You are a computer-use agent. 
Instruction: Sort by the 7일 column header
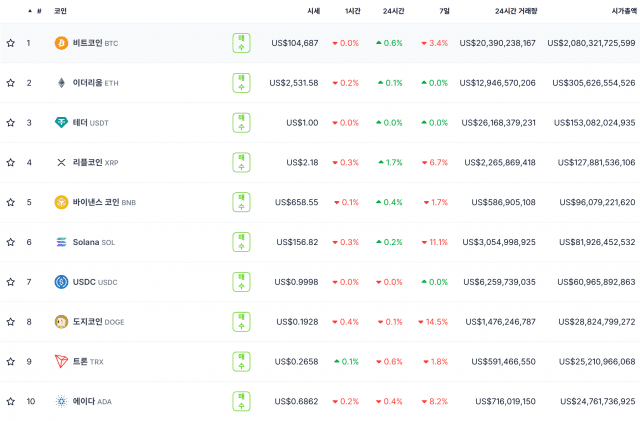442,10
